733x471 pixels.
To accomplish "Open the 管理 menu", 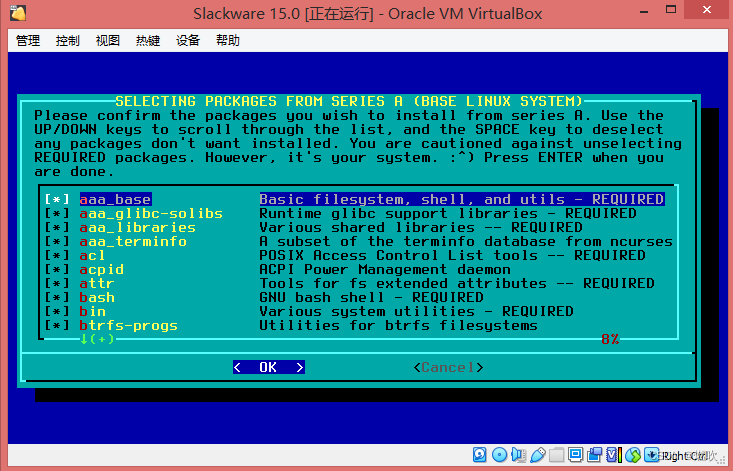I will tap(28, 41).
